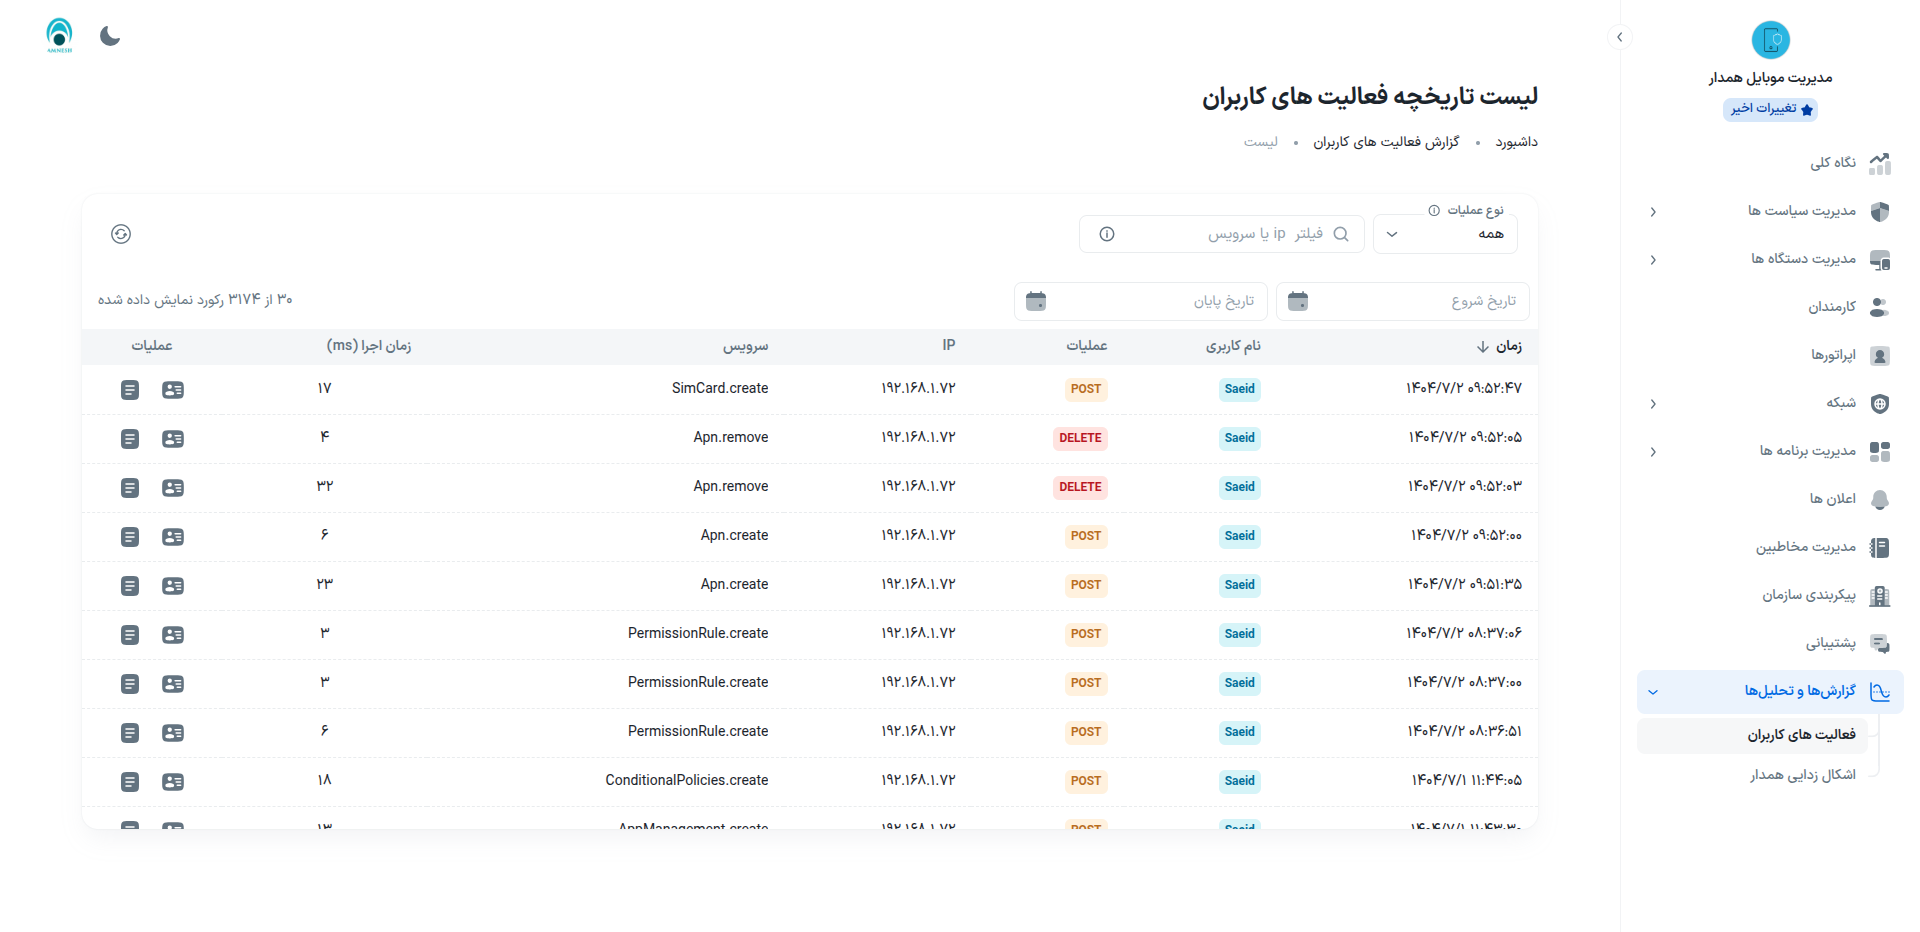Click the فیلتر ip یا سرویس search field

[x=1230, y=234]
